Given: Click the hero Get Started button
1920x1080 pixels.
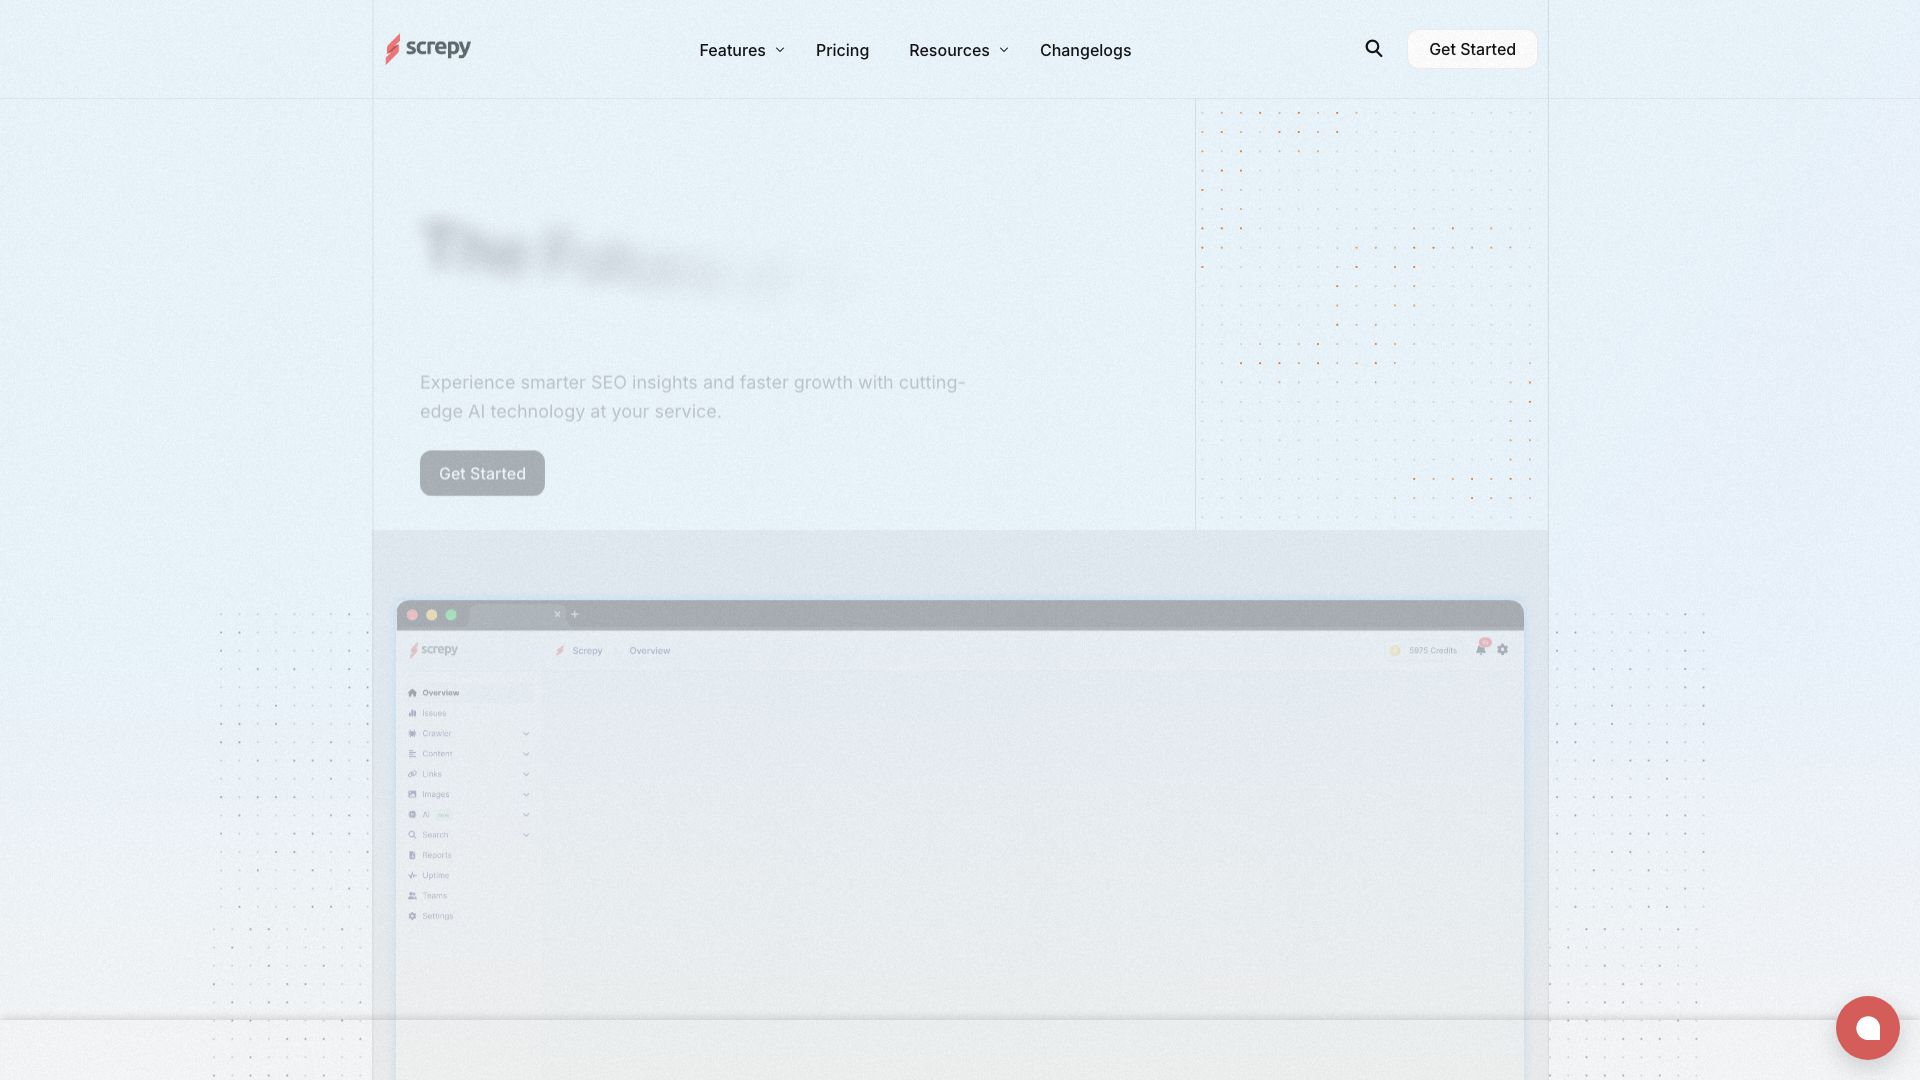Looking at the screenshot, I should pyautogui.click(x=482, y=472).
